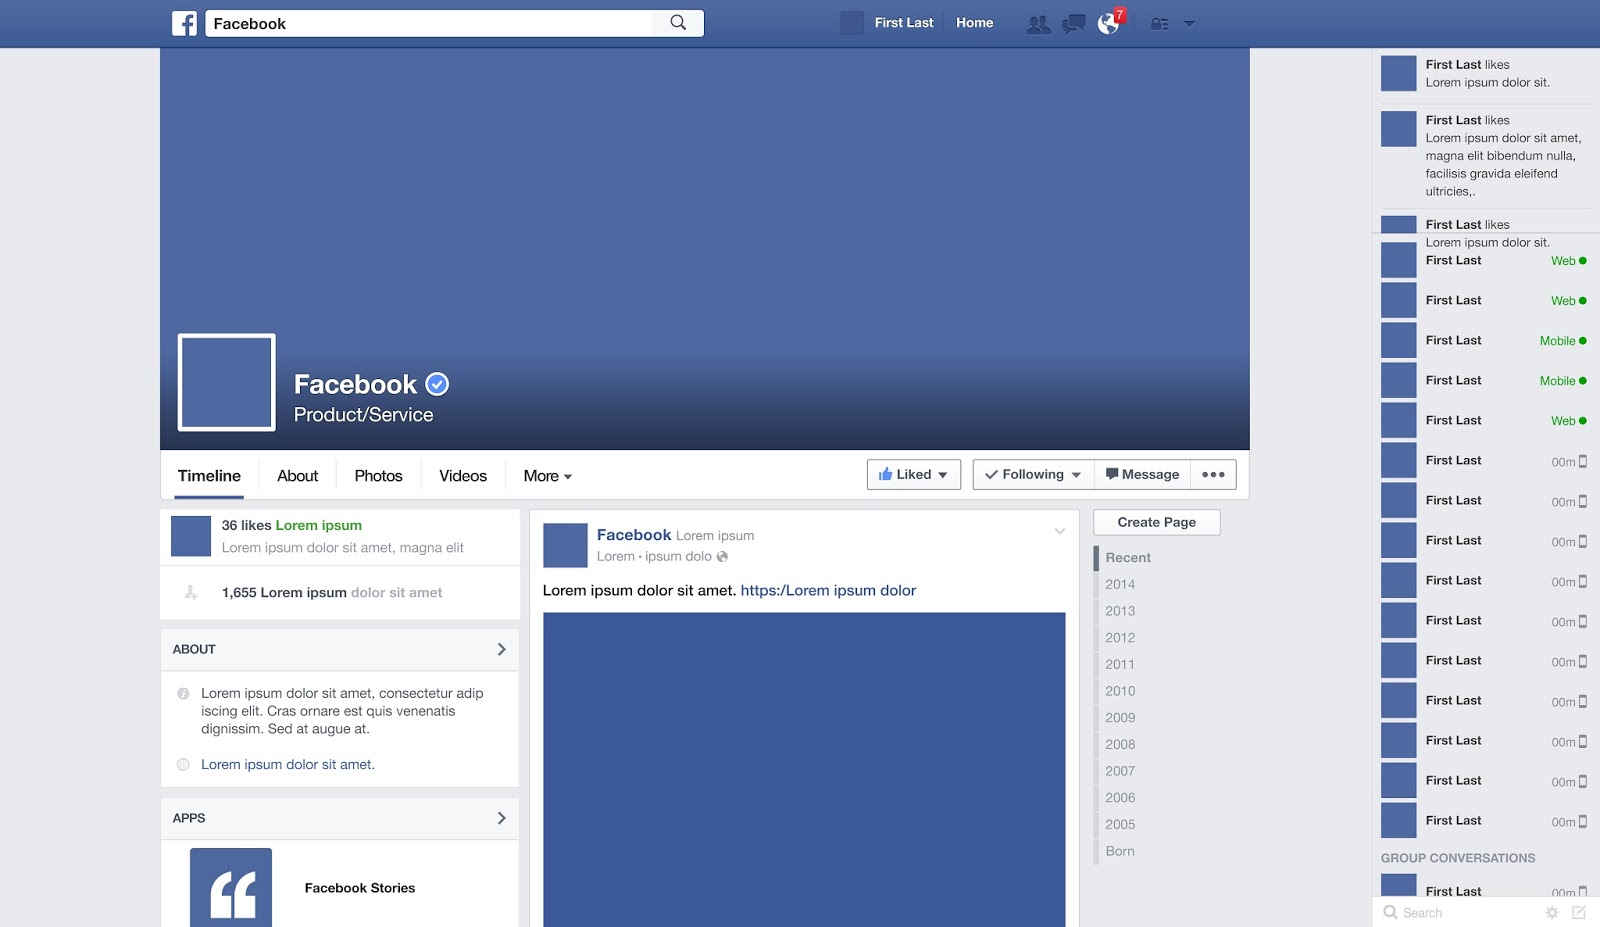Click the chat search magnifier icon
Viewport: 1600px width, 927px height.
pyautogui.click(x=1390, y=912)
